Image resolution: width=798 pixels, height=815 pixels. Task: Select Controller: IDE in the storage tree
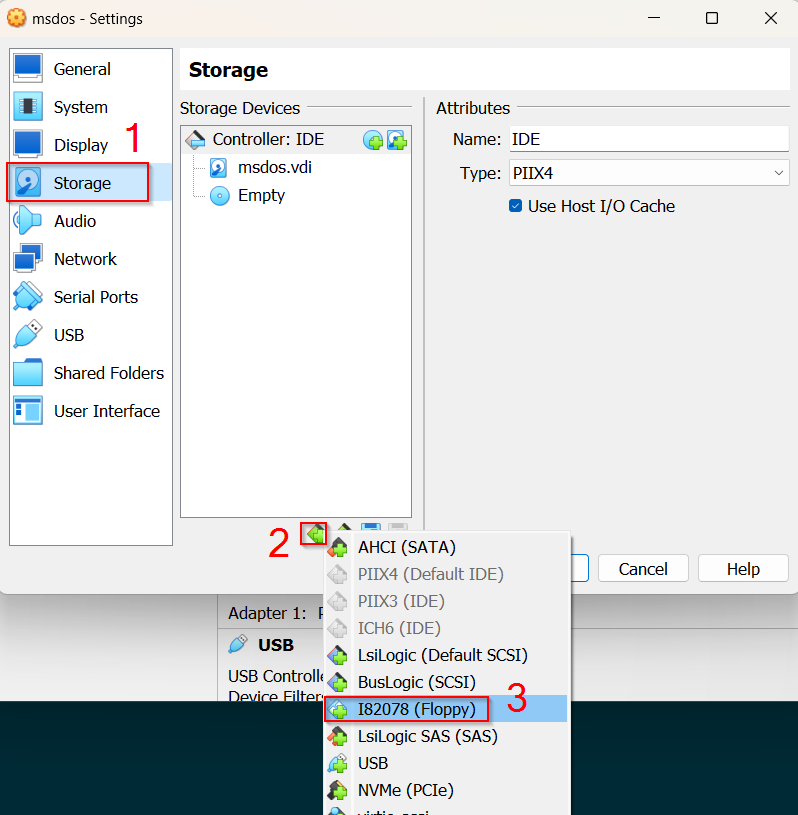(267, 139)
